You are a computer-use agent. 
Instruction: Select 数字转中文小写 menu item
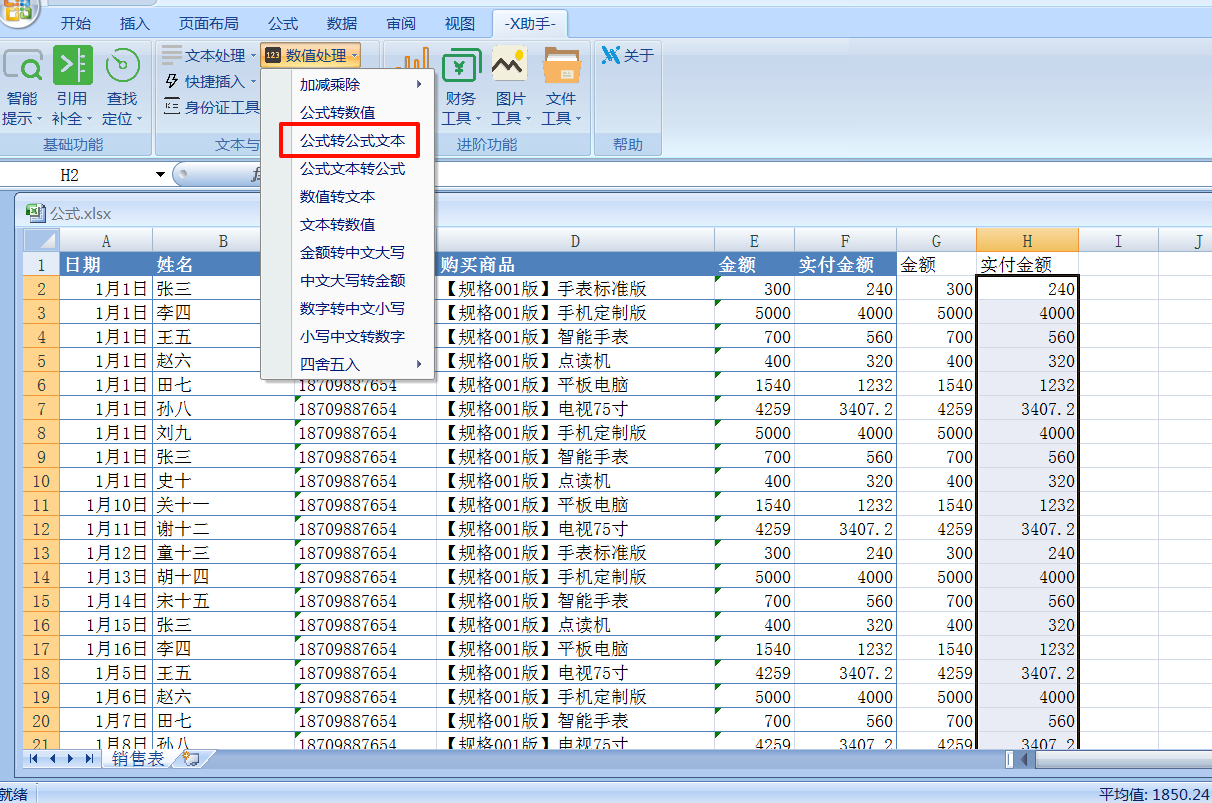pos(348,309)
